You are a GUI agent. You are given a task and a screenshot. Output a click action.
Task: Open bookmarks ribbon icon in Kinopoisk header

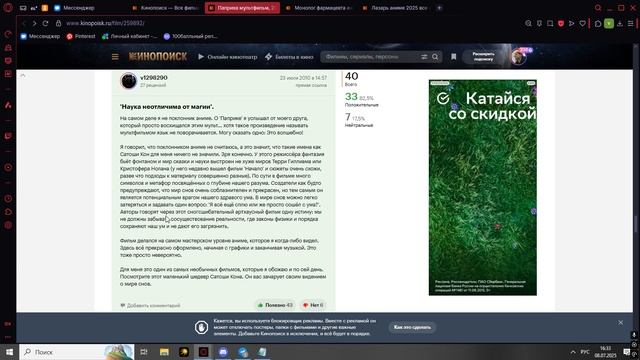point(453,57)
